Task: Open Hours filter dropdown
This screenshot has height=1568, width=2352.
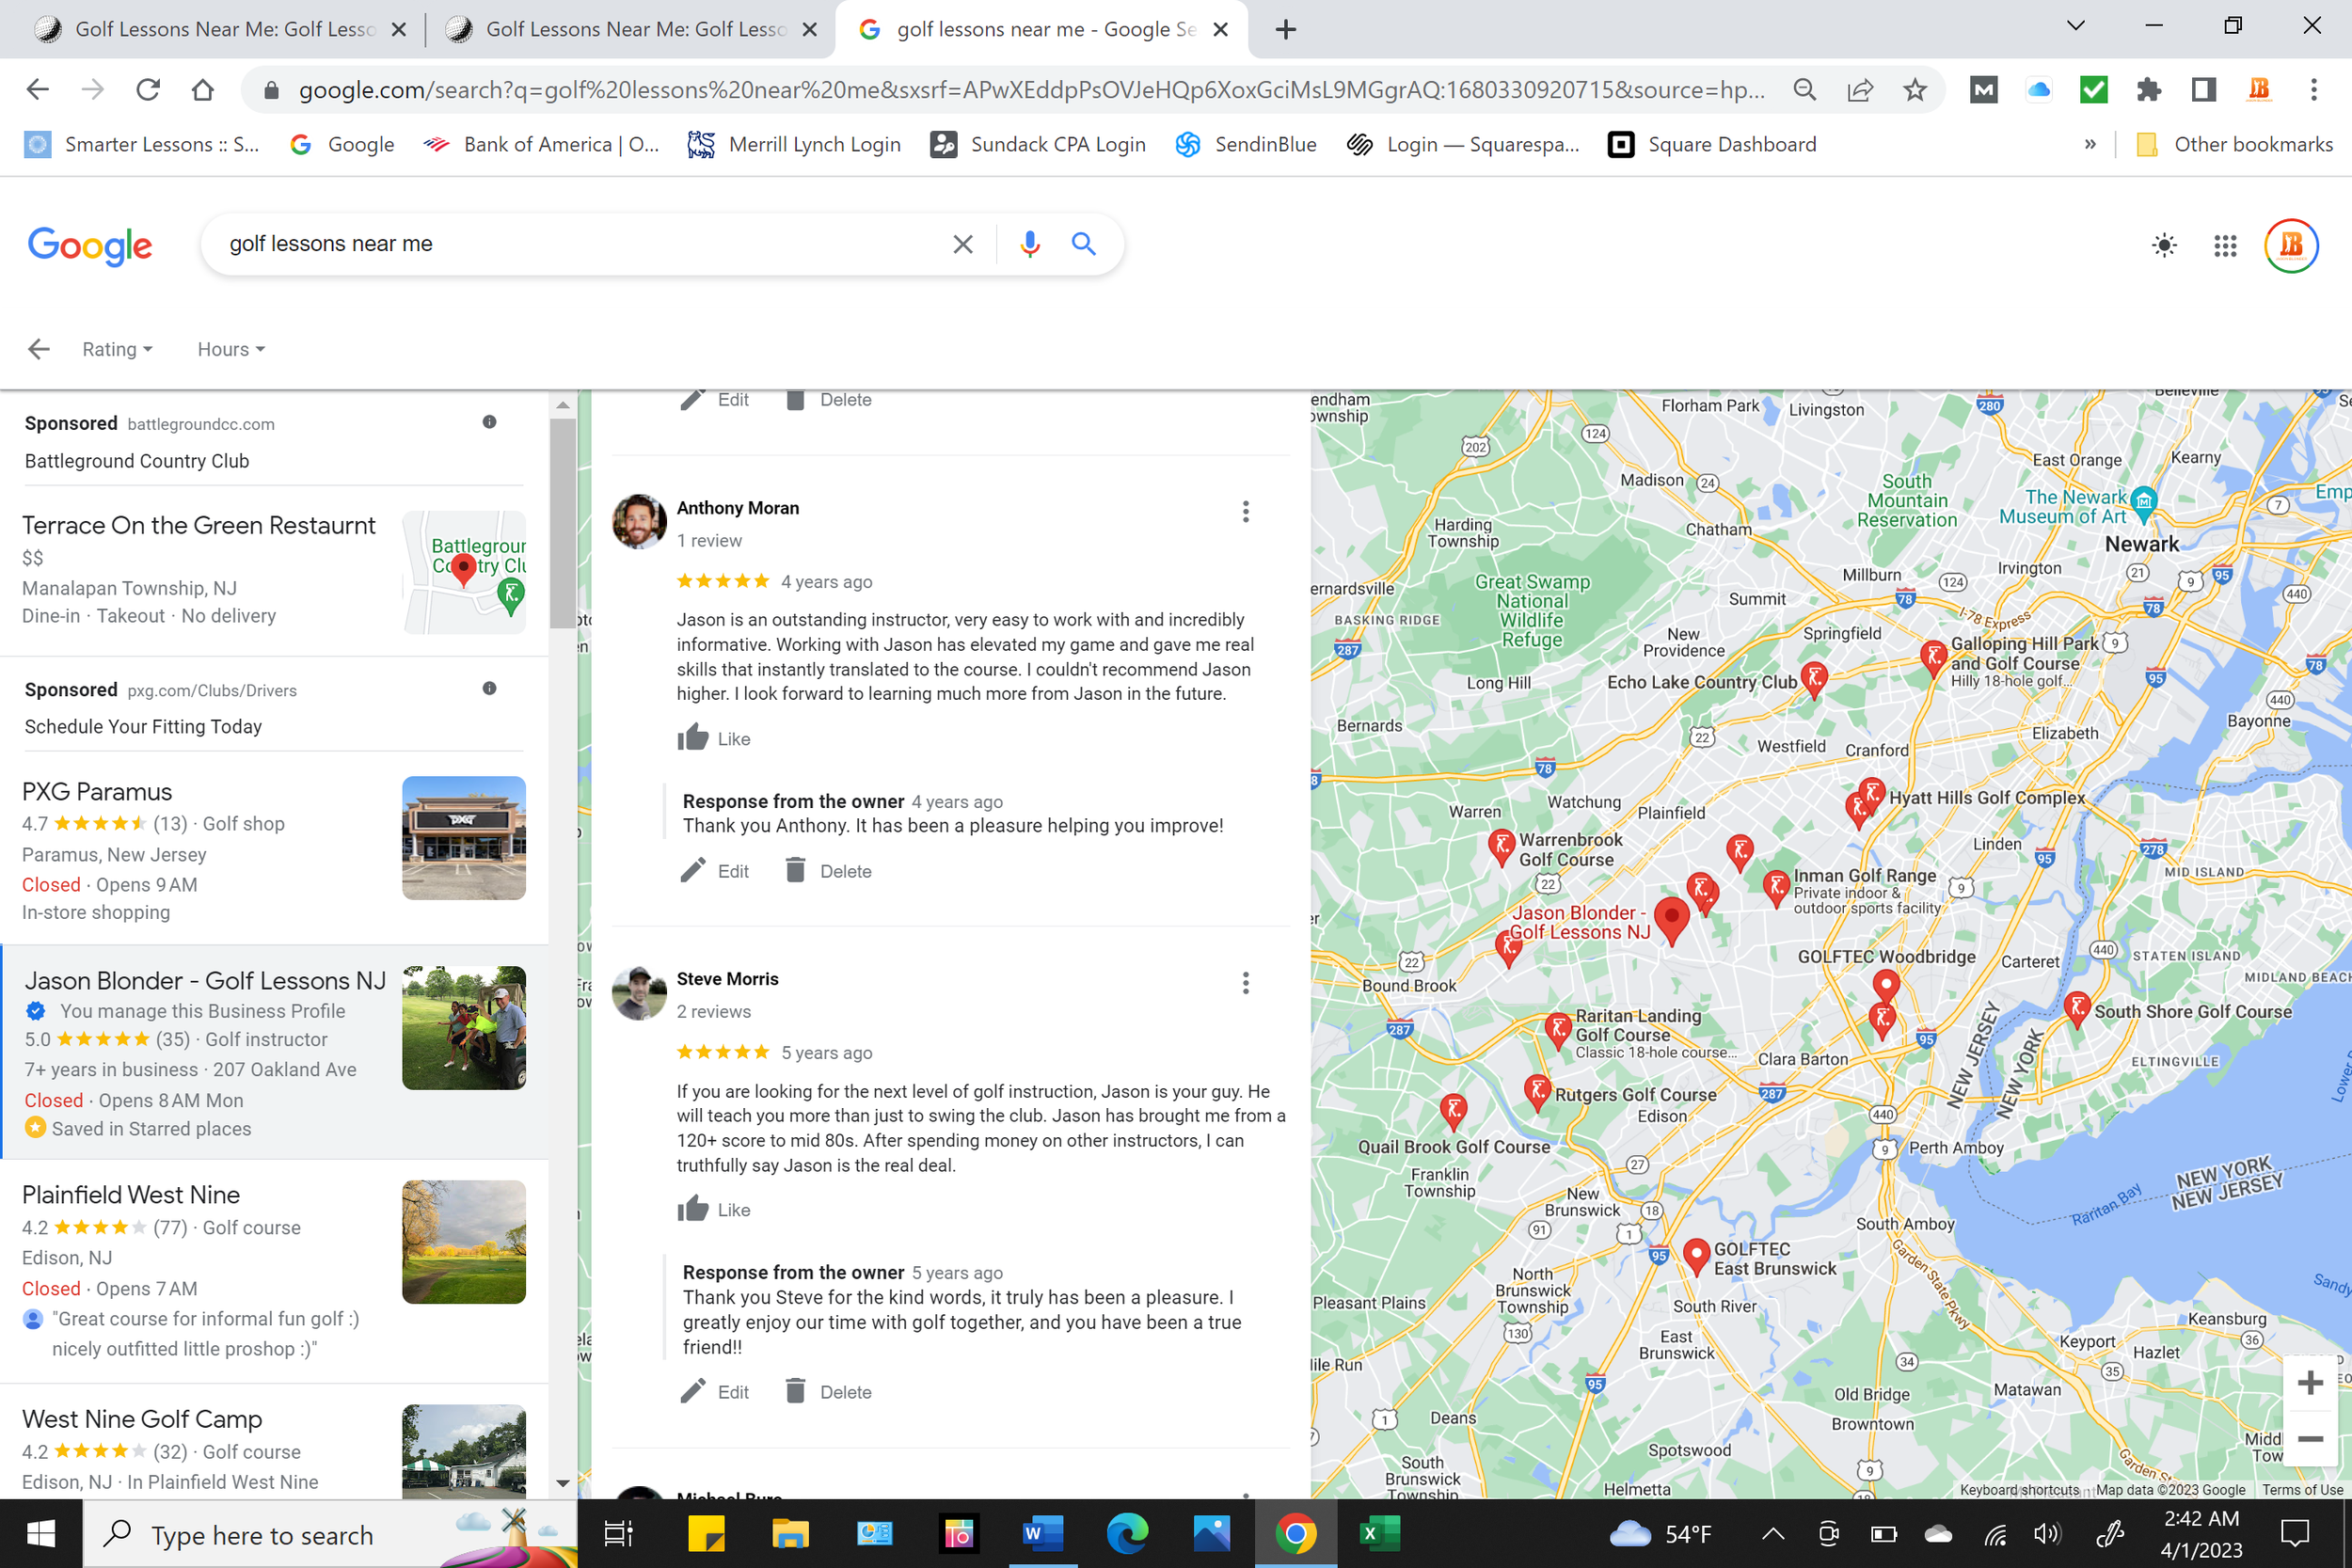Action: coord(231,349)
